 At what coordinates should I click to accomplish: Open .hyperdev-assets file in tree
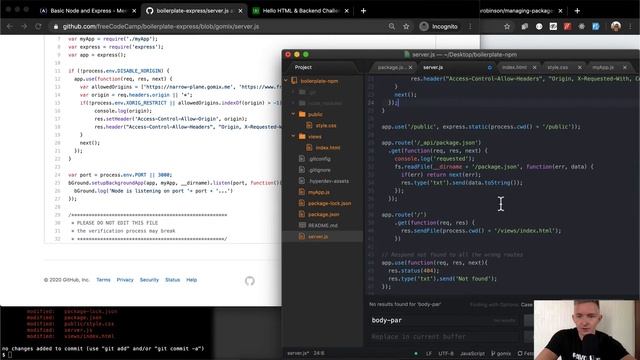tap(329, 181)
